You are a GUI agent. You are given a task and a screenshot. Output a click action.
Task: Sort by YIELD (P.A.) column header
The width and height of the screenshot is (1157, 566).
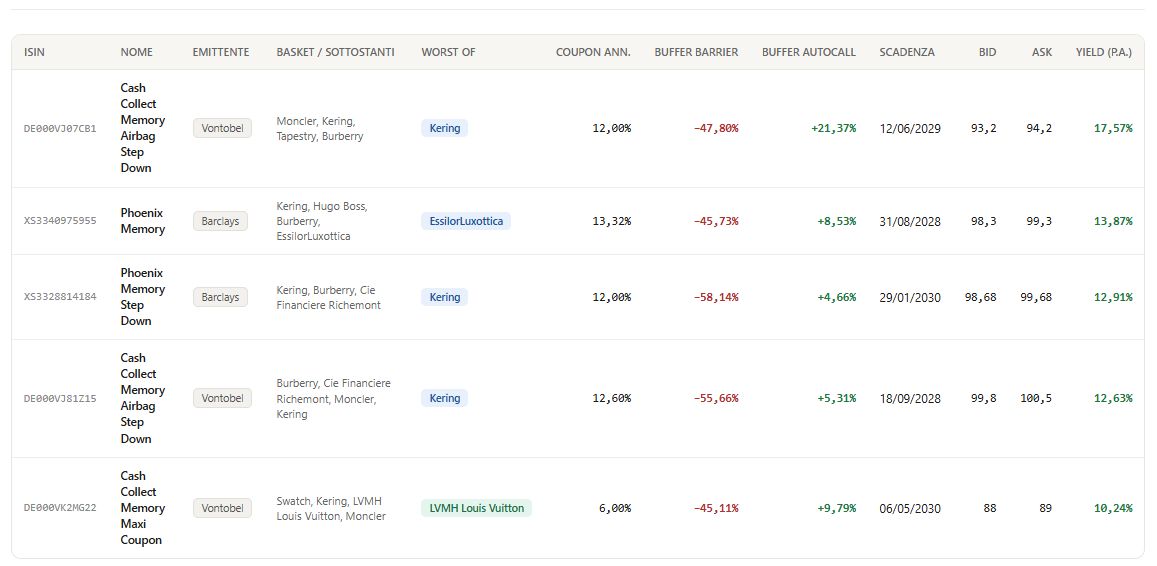click(1104, 52)
